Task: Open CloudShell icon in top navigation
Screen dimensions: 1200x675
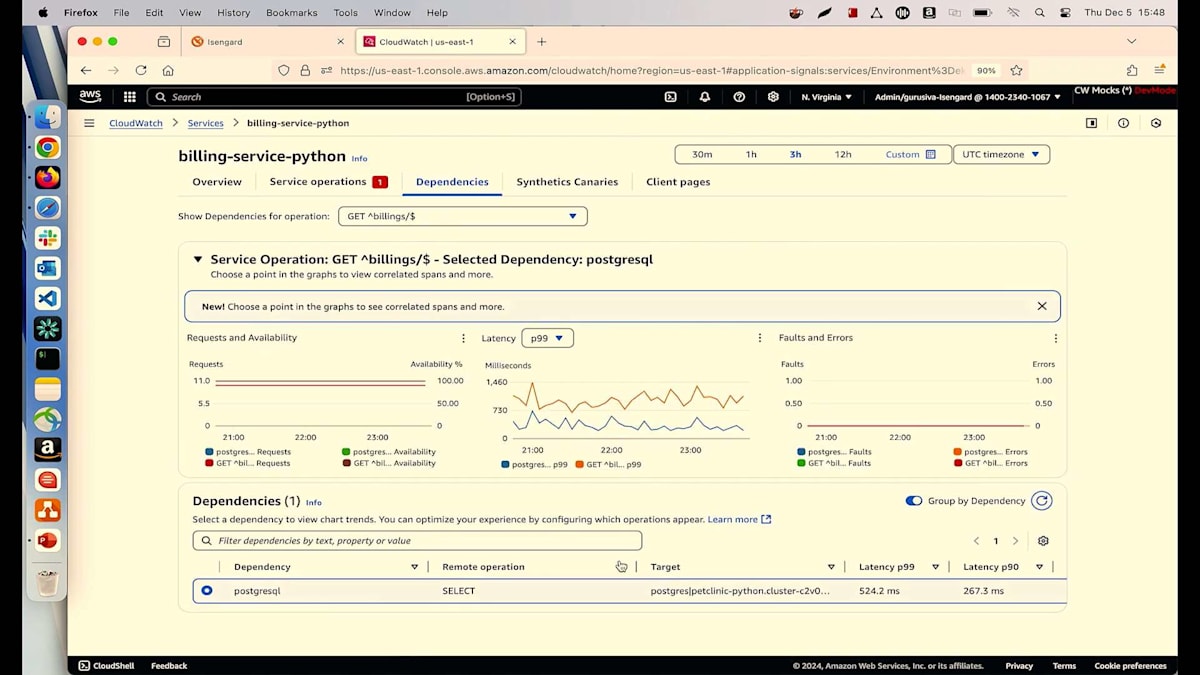Action: point(671,97)
